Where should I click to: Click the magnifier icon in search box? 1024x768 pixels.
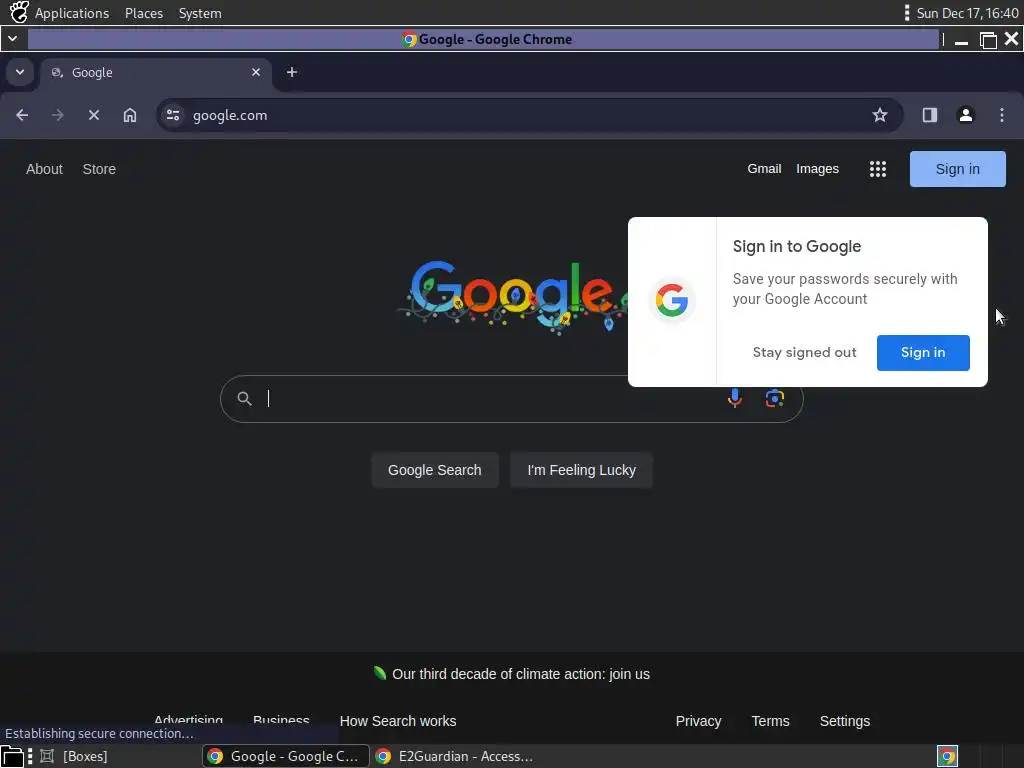(244, 398)
